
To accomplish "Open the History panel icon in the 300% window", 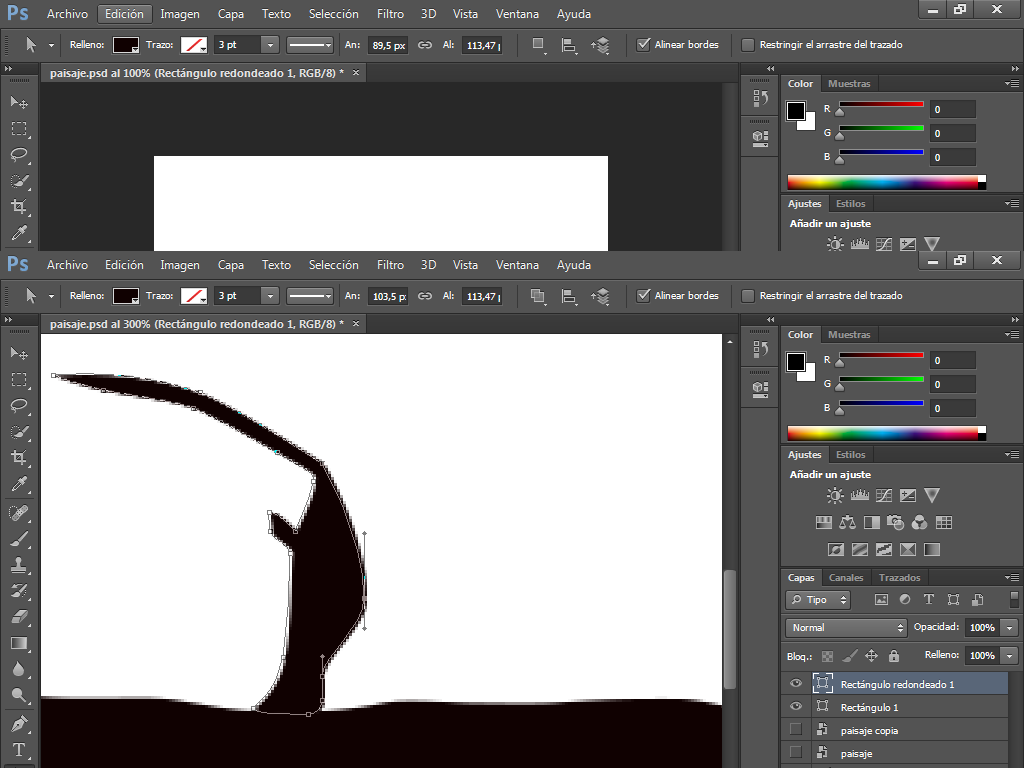I will (760, 349).
